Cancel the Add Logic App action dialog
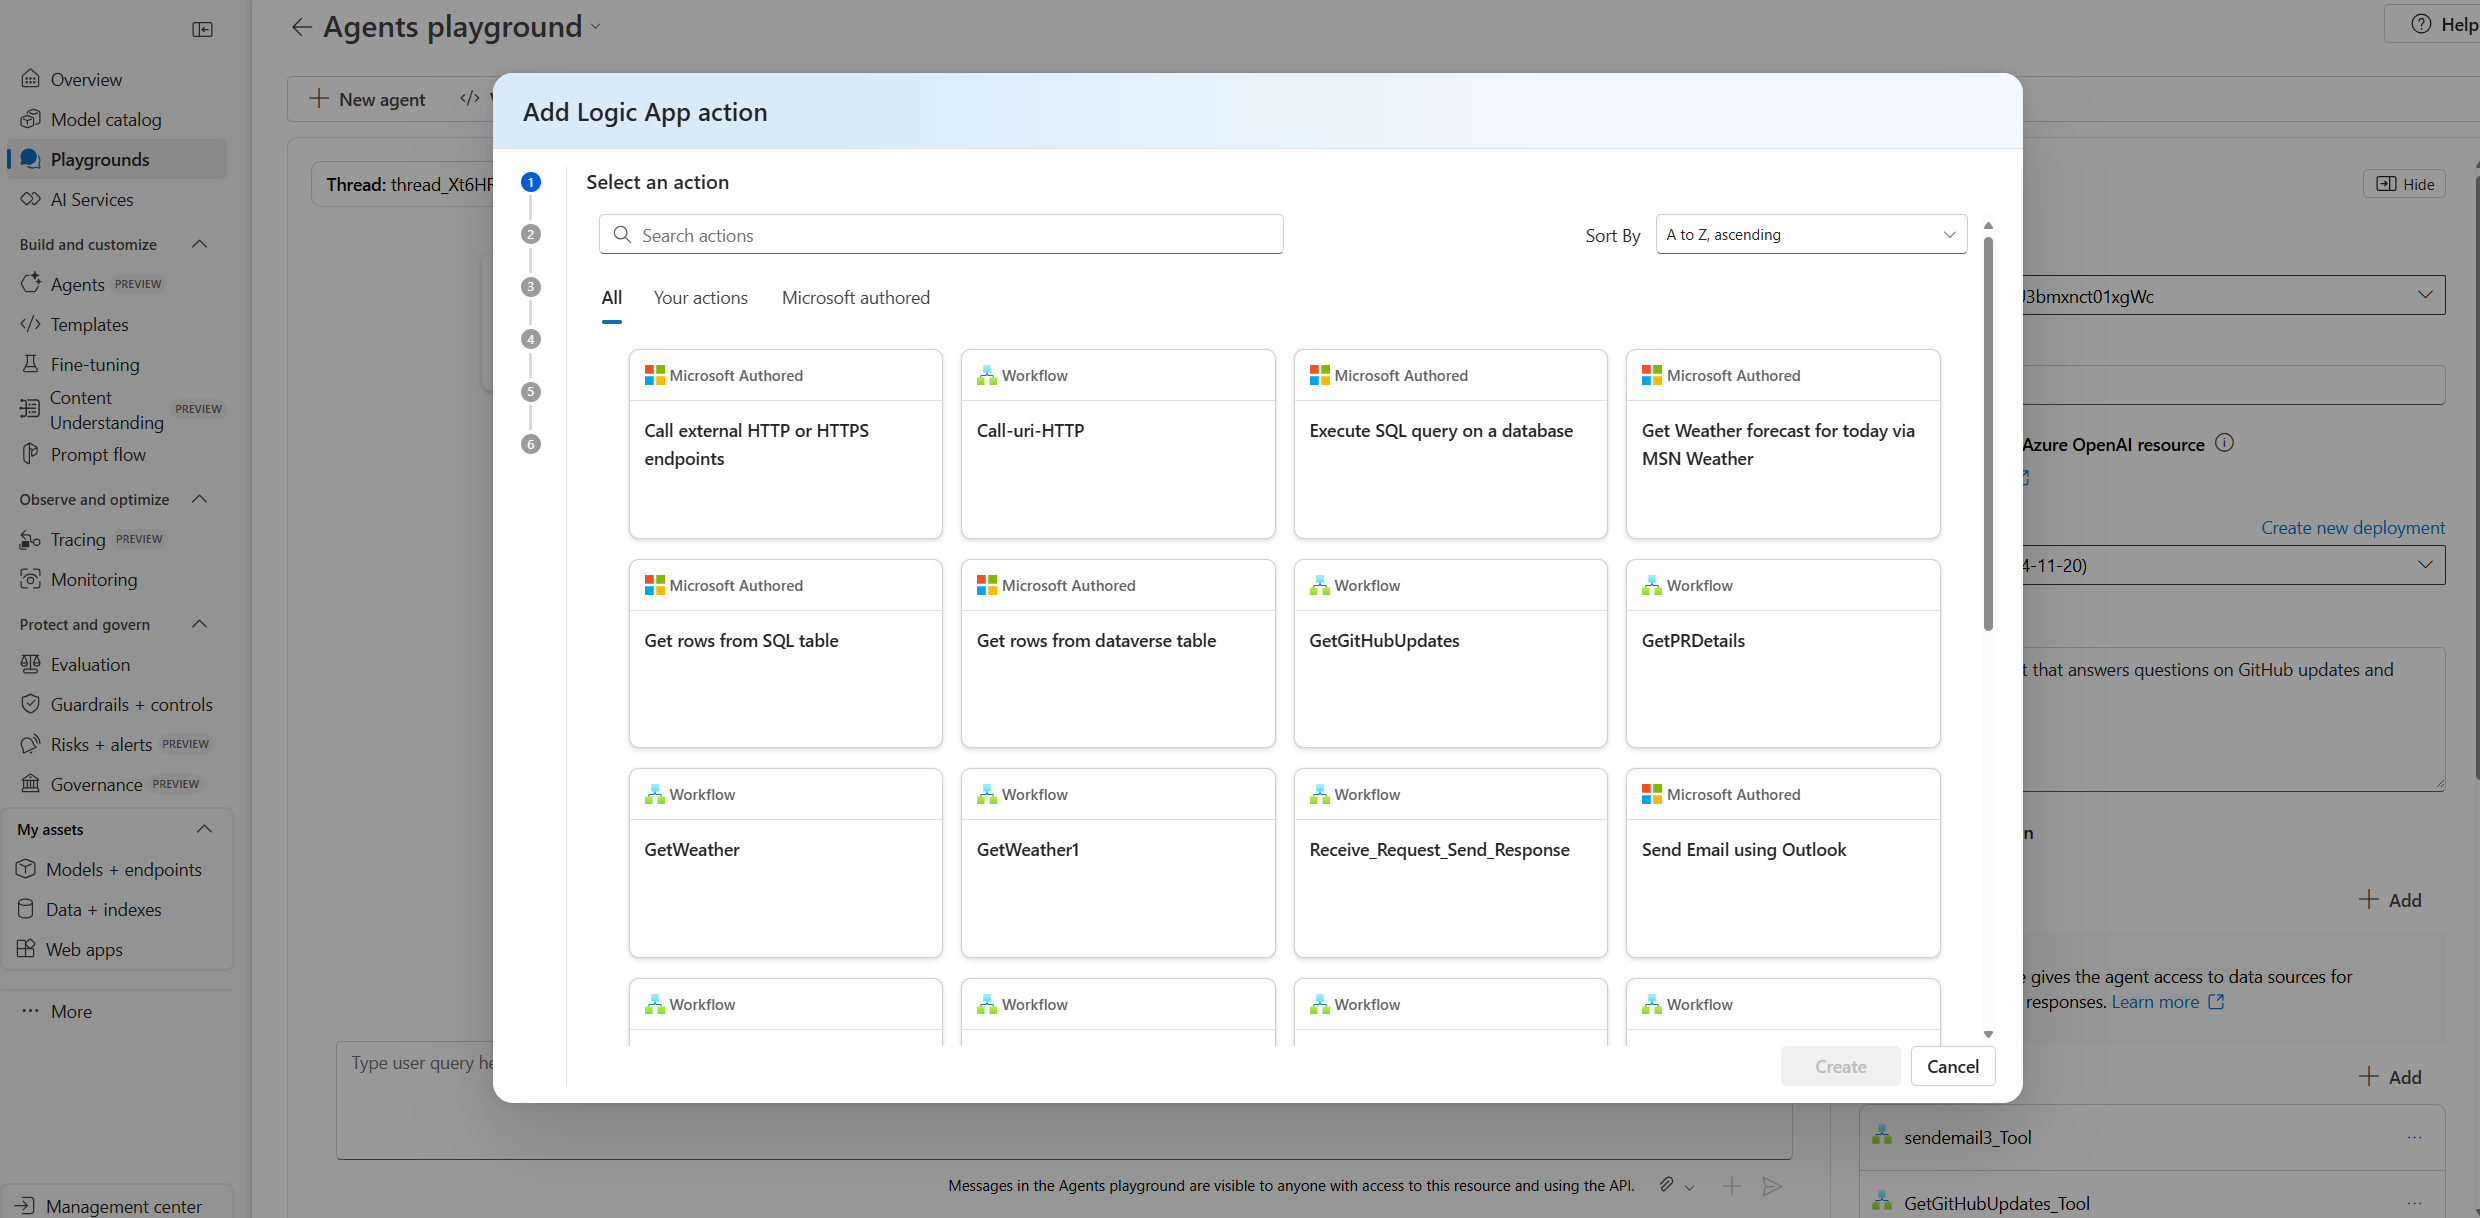Viewport: 2480px width, 1218px height. [1952, 1066]
